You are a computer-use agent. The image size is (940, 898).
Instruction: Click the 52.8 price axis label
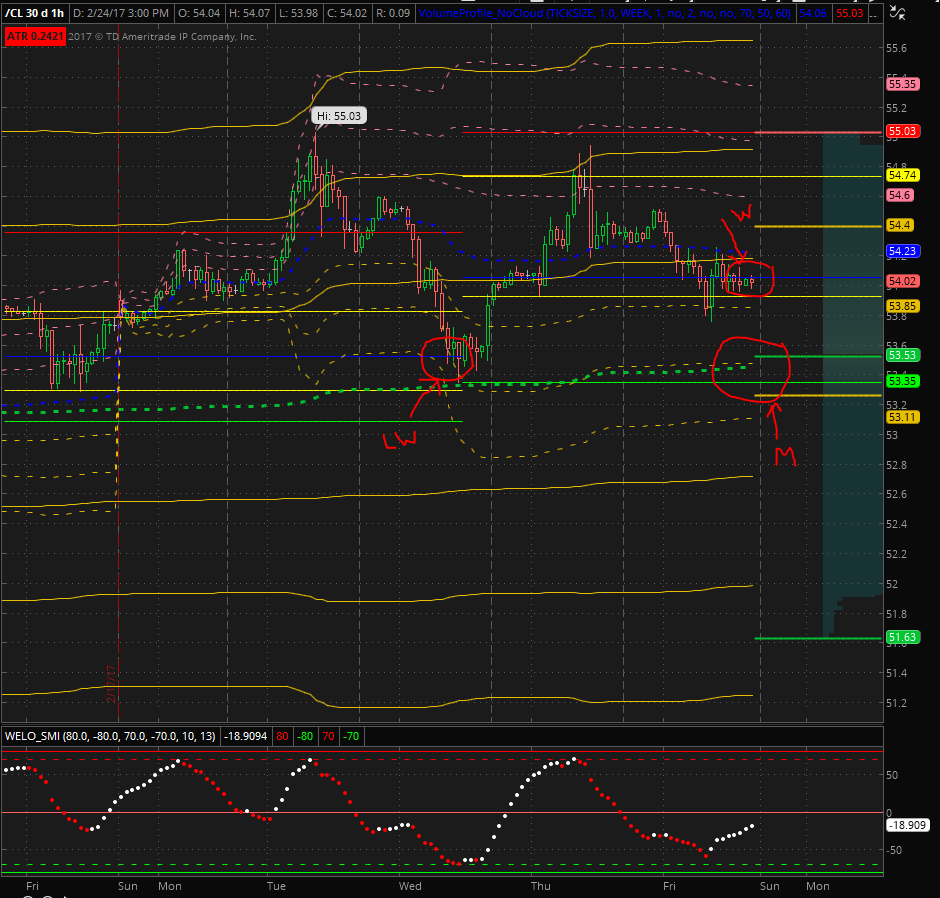point(896,465)
